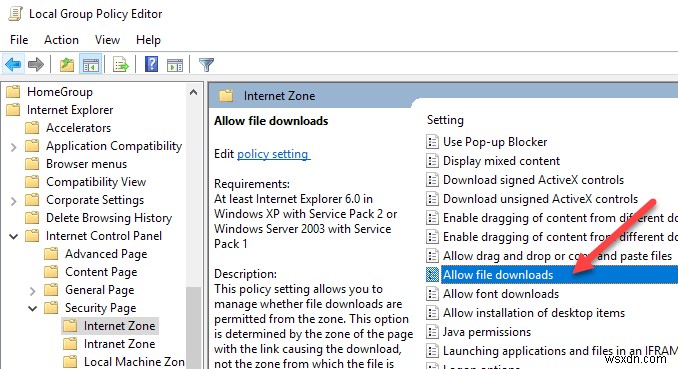
Task: Collapse the Internet Control Panel node
Action: 13,237
